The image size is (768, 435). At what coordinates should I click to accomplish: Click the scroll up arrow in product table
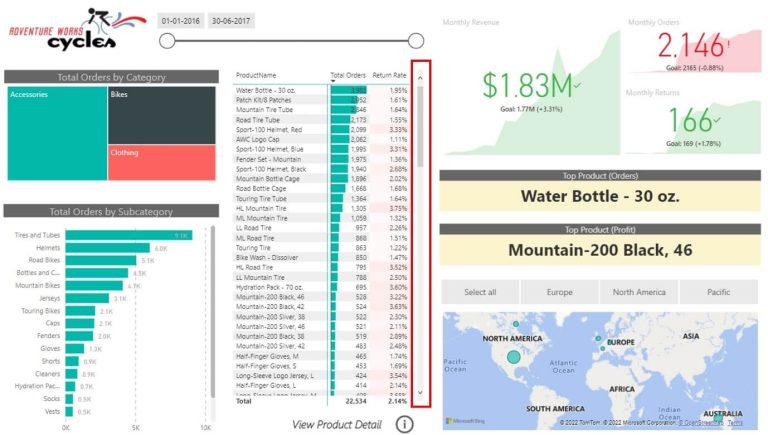[421, 76]
